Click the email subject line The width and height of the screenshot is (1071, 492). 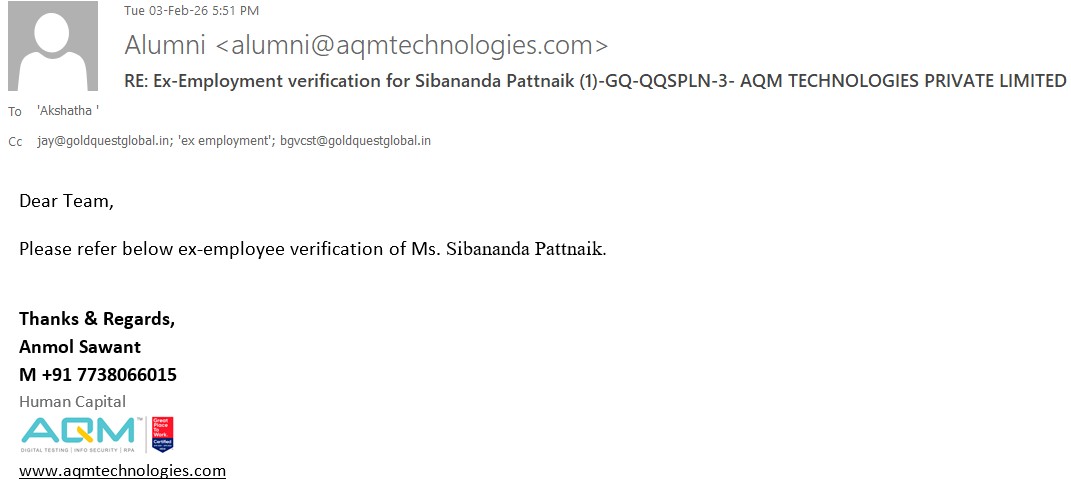tap(595, 81)
